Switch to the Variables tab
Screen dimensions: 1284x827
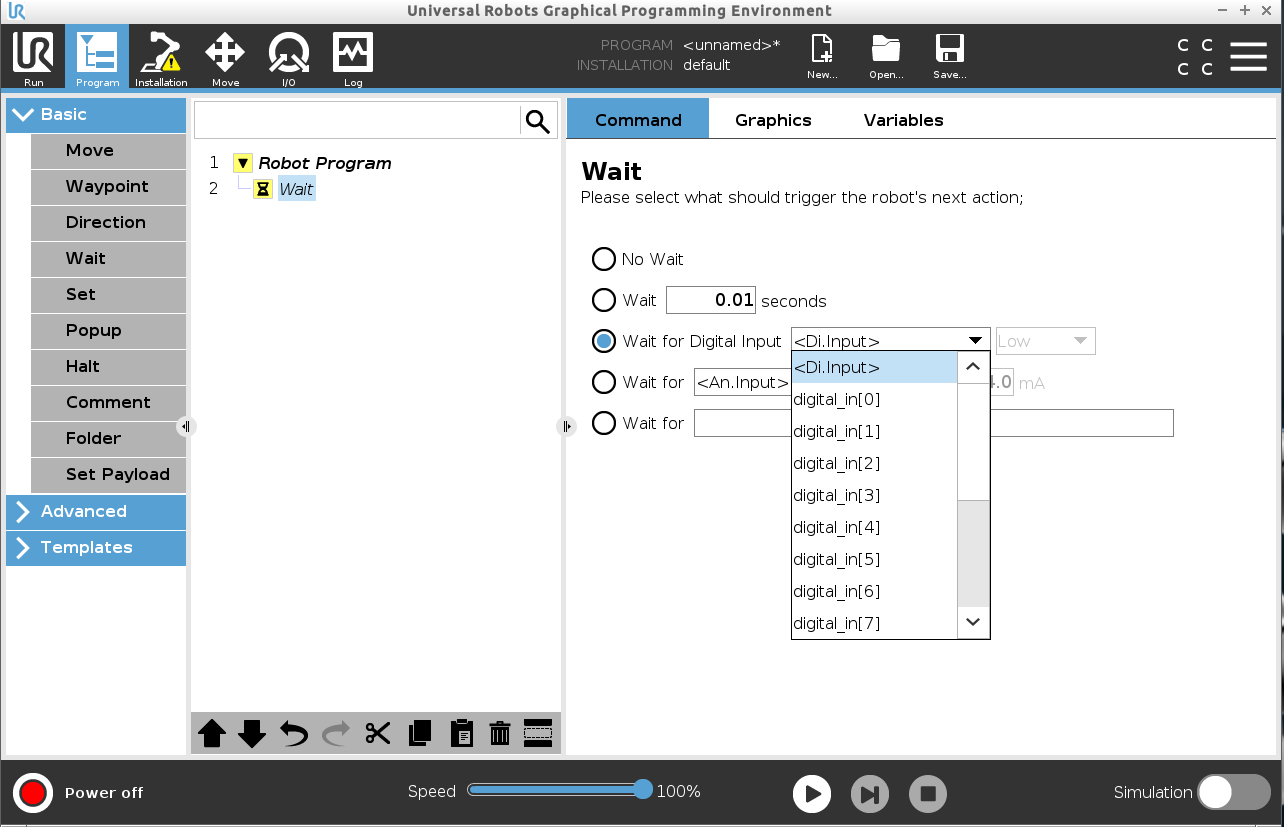(x=903, y=120)
